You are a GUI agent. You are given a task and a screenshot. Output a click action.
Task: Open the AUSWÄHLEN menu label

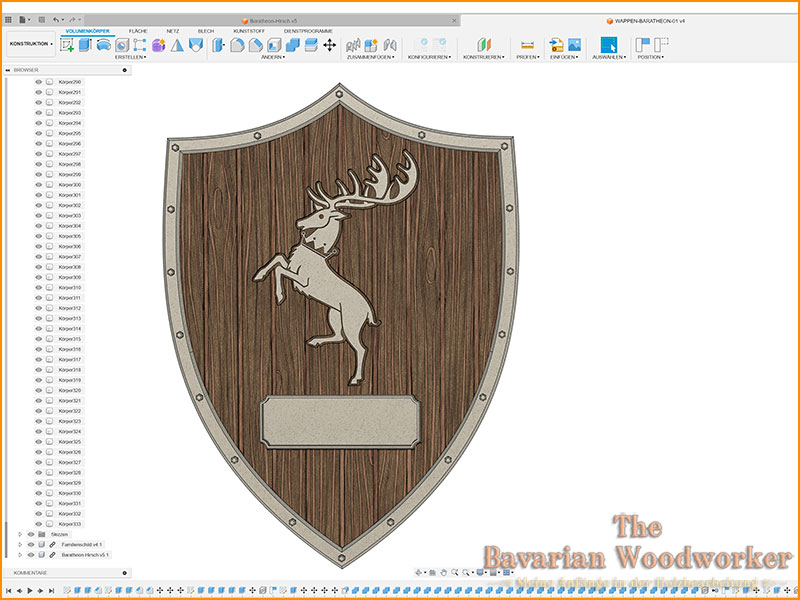pos(609,57)
